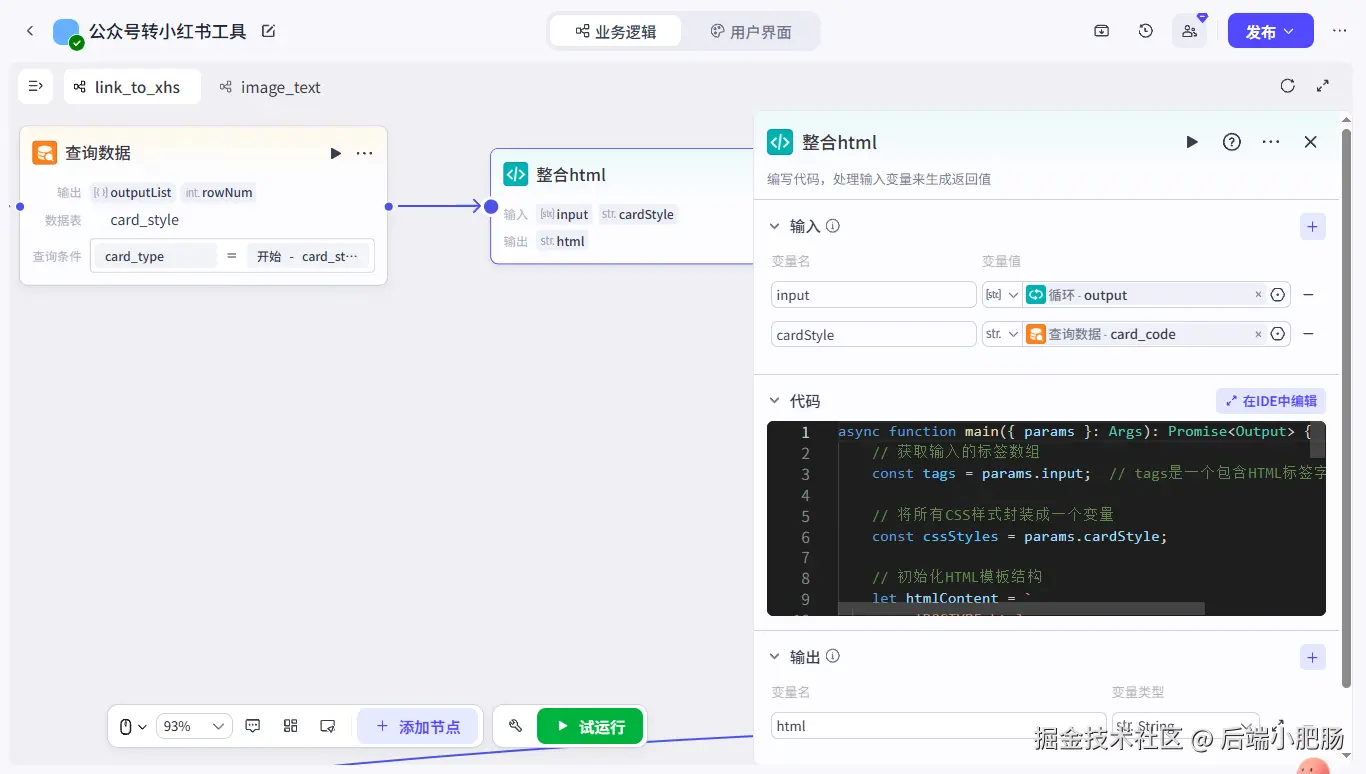
Task: Open 整合html panel more options
Action: pos(1271,142)
